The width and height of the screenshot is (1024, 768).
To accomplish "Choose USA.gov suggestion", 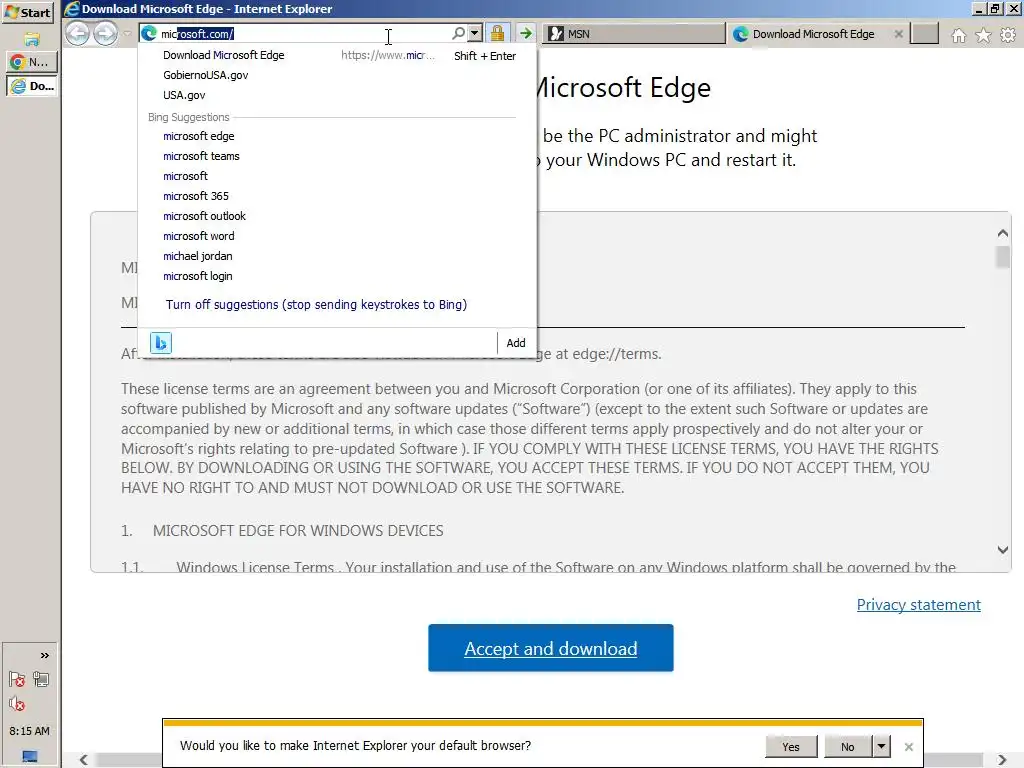I will (339, 95).
